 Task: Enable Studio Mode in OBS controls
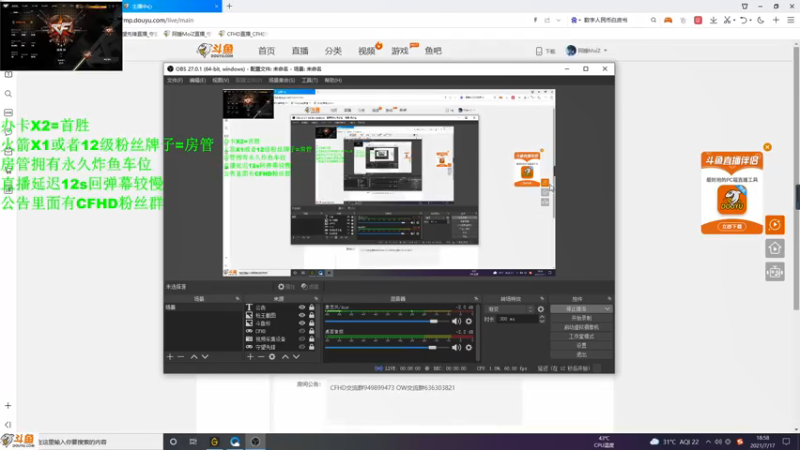tap(581, 336)
